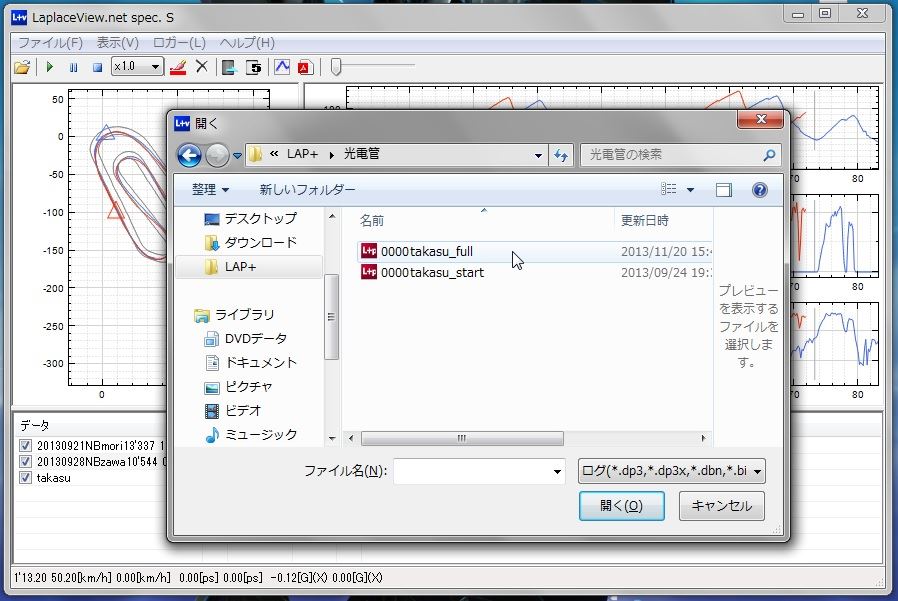Viewport: 898px width, 601px height.
Task: Open the x1.0 playback speed dropdown
Action: click(x=137, y=66)
